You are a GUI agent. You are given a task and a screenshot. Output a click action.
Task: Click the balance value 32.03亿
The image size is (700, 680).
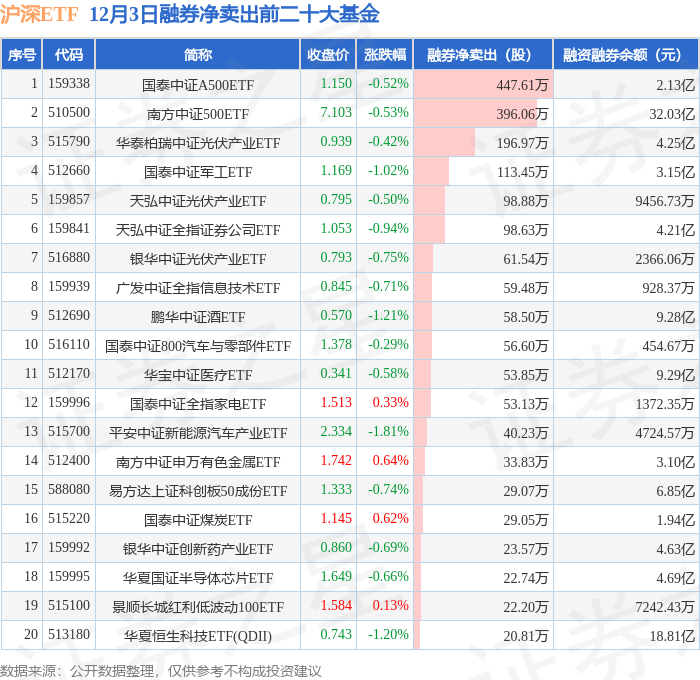coord(671,114)
